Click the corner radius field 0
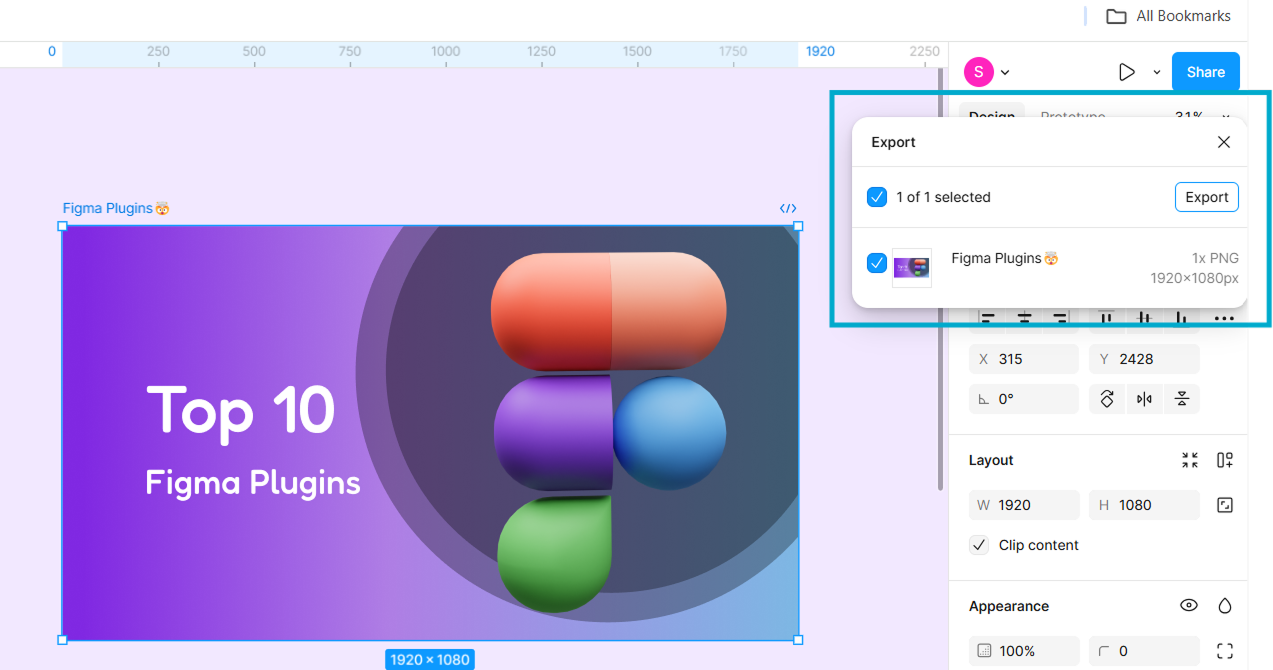 (1144, 651)
